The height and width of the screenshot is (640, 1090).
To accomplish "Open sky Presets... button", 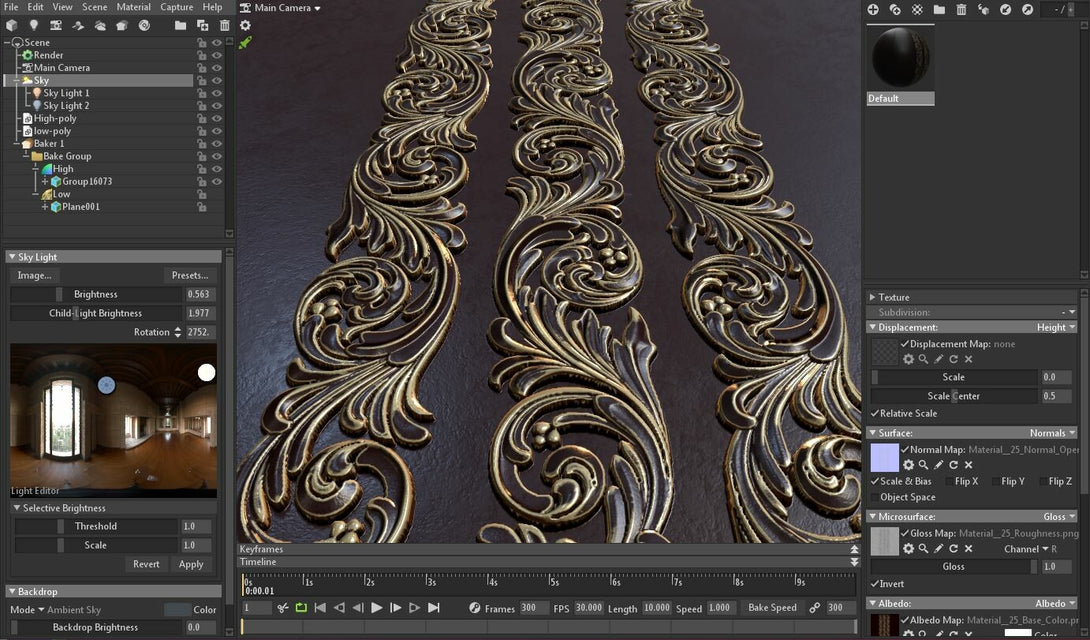I will coord(190,275).
